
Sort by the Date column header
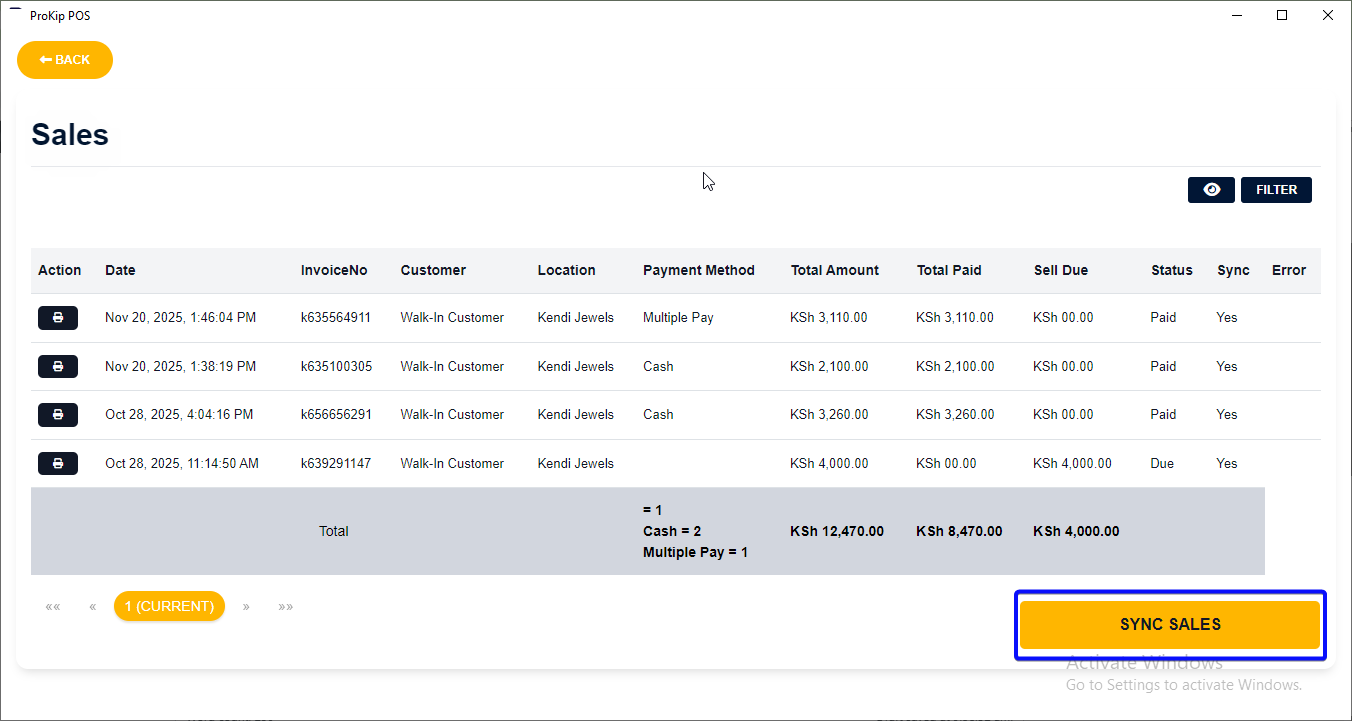click(x=120, y=270)
